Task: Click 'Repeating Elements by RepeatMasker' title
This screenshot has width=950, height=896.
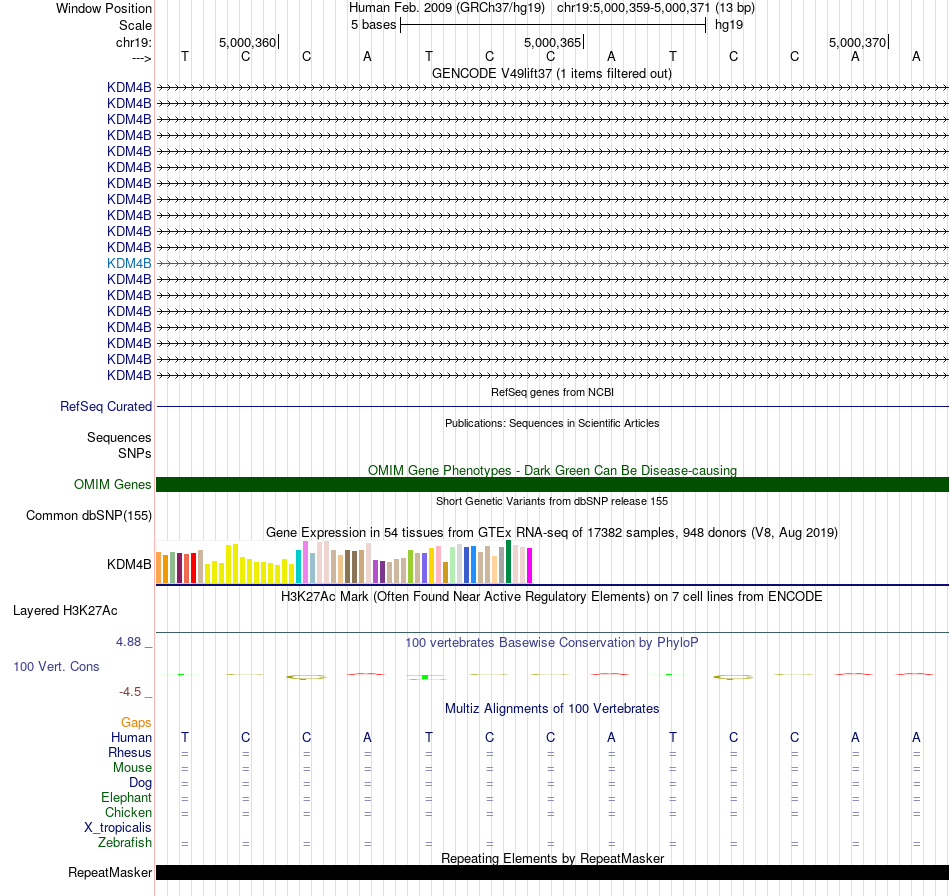Action: (552, 858)
